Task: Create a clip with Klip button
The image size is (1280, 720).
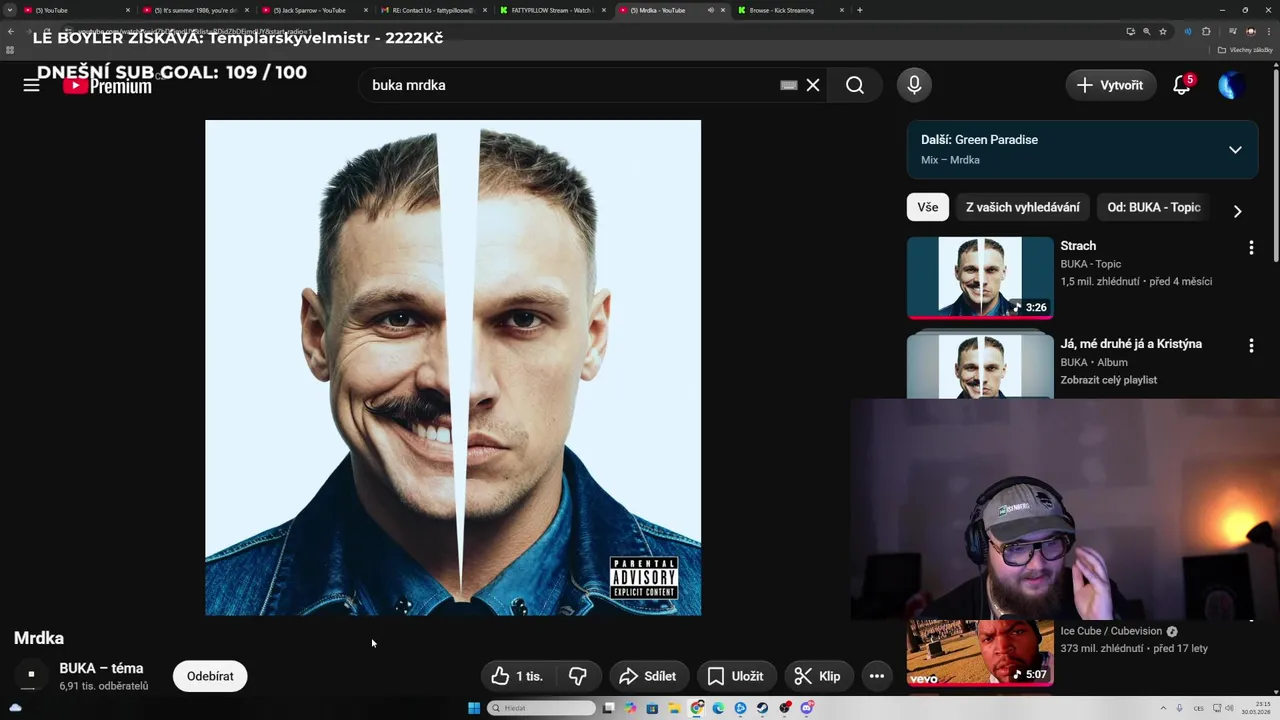Action: pos(818,676)
